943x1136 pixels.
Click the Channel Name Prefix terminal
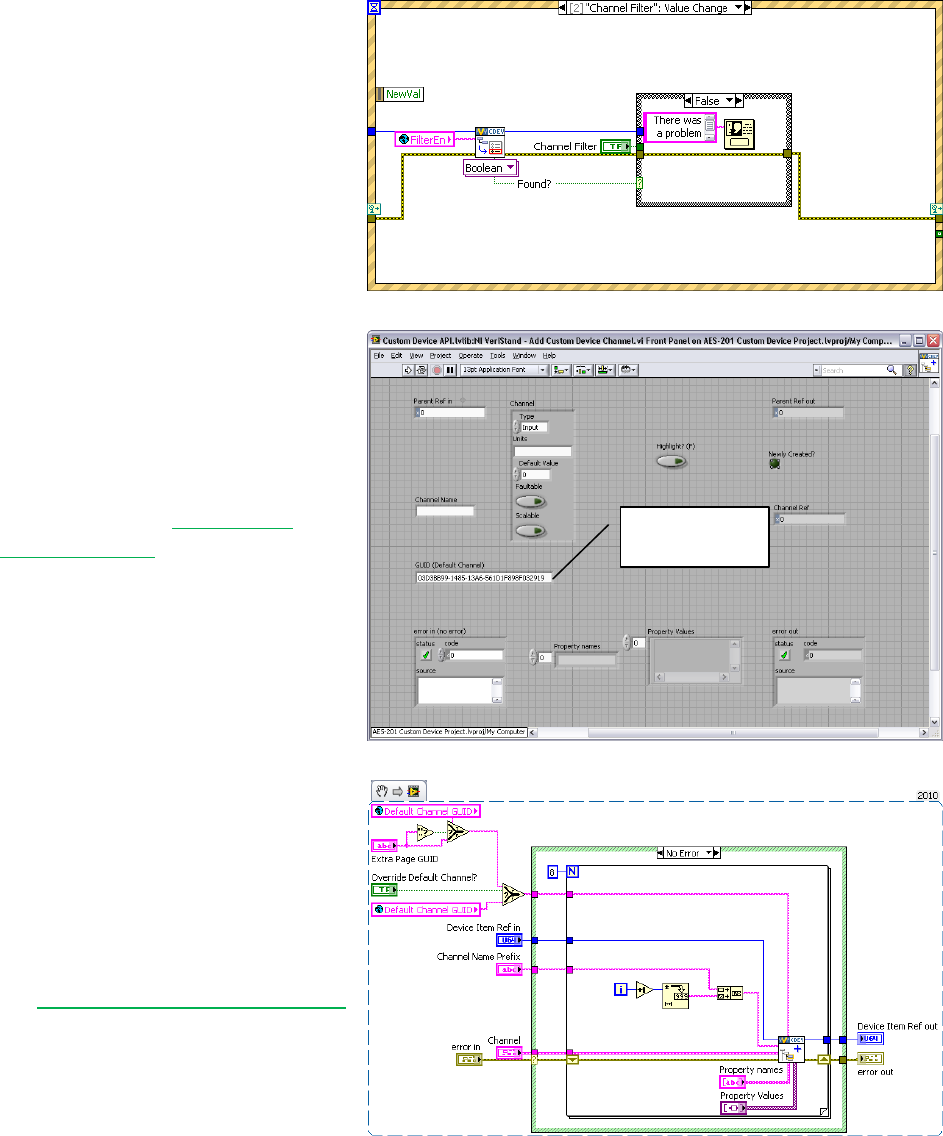point(509,969)
